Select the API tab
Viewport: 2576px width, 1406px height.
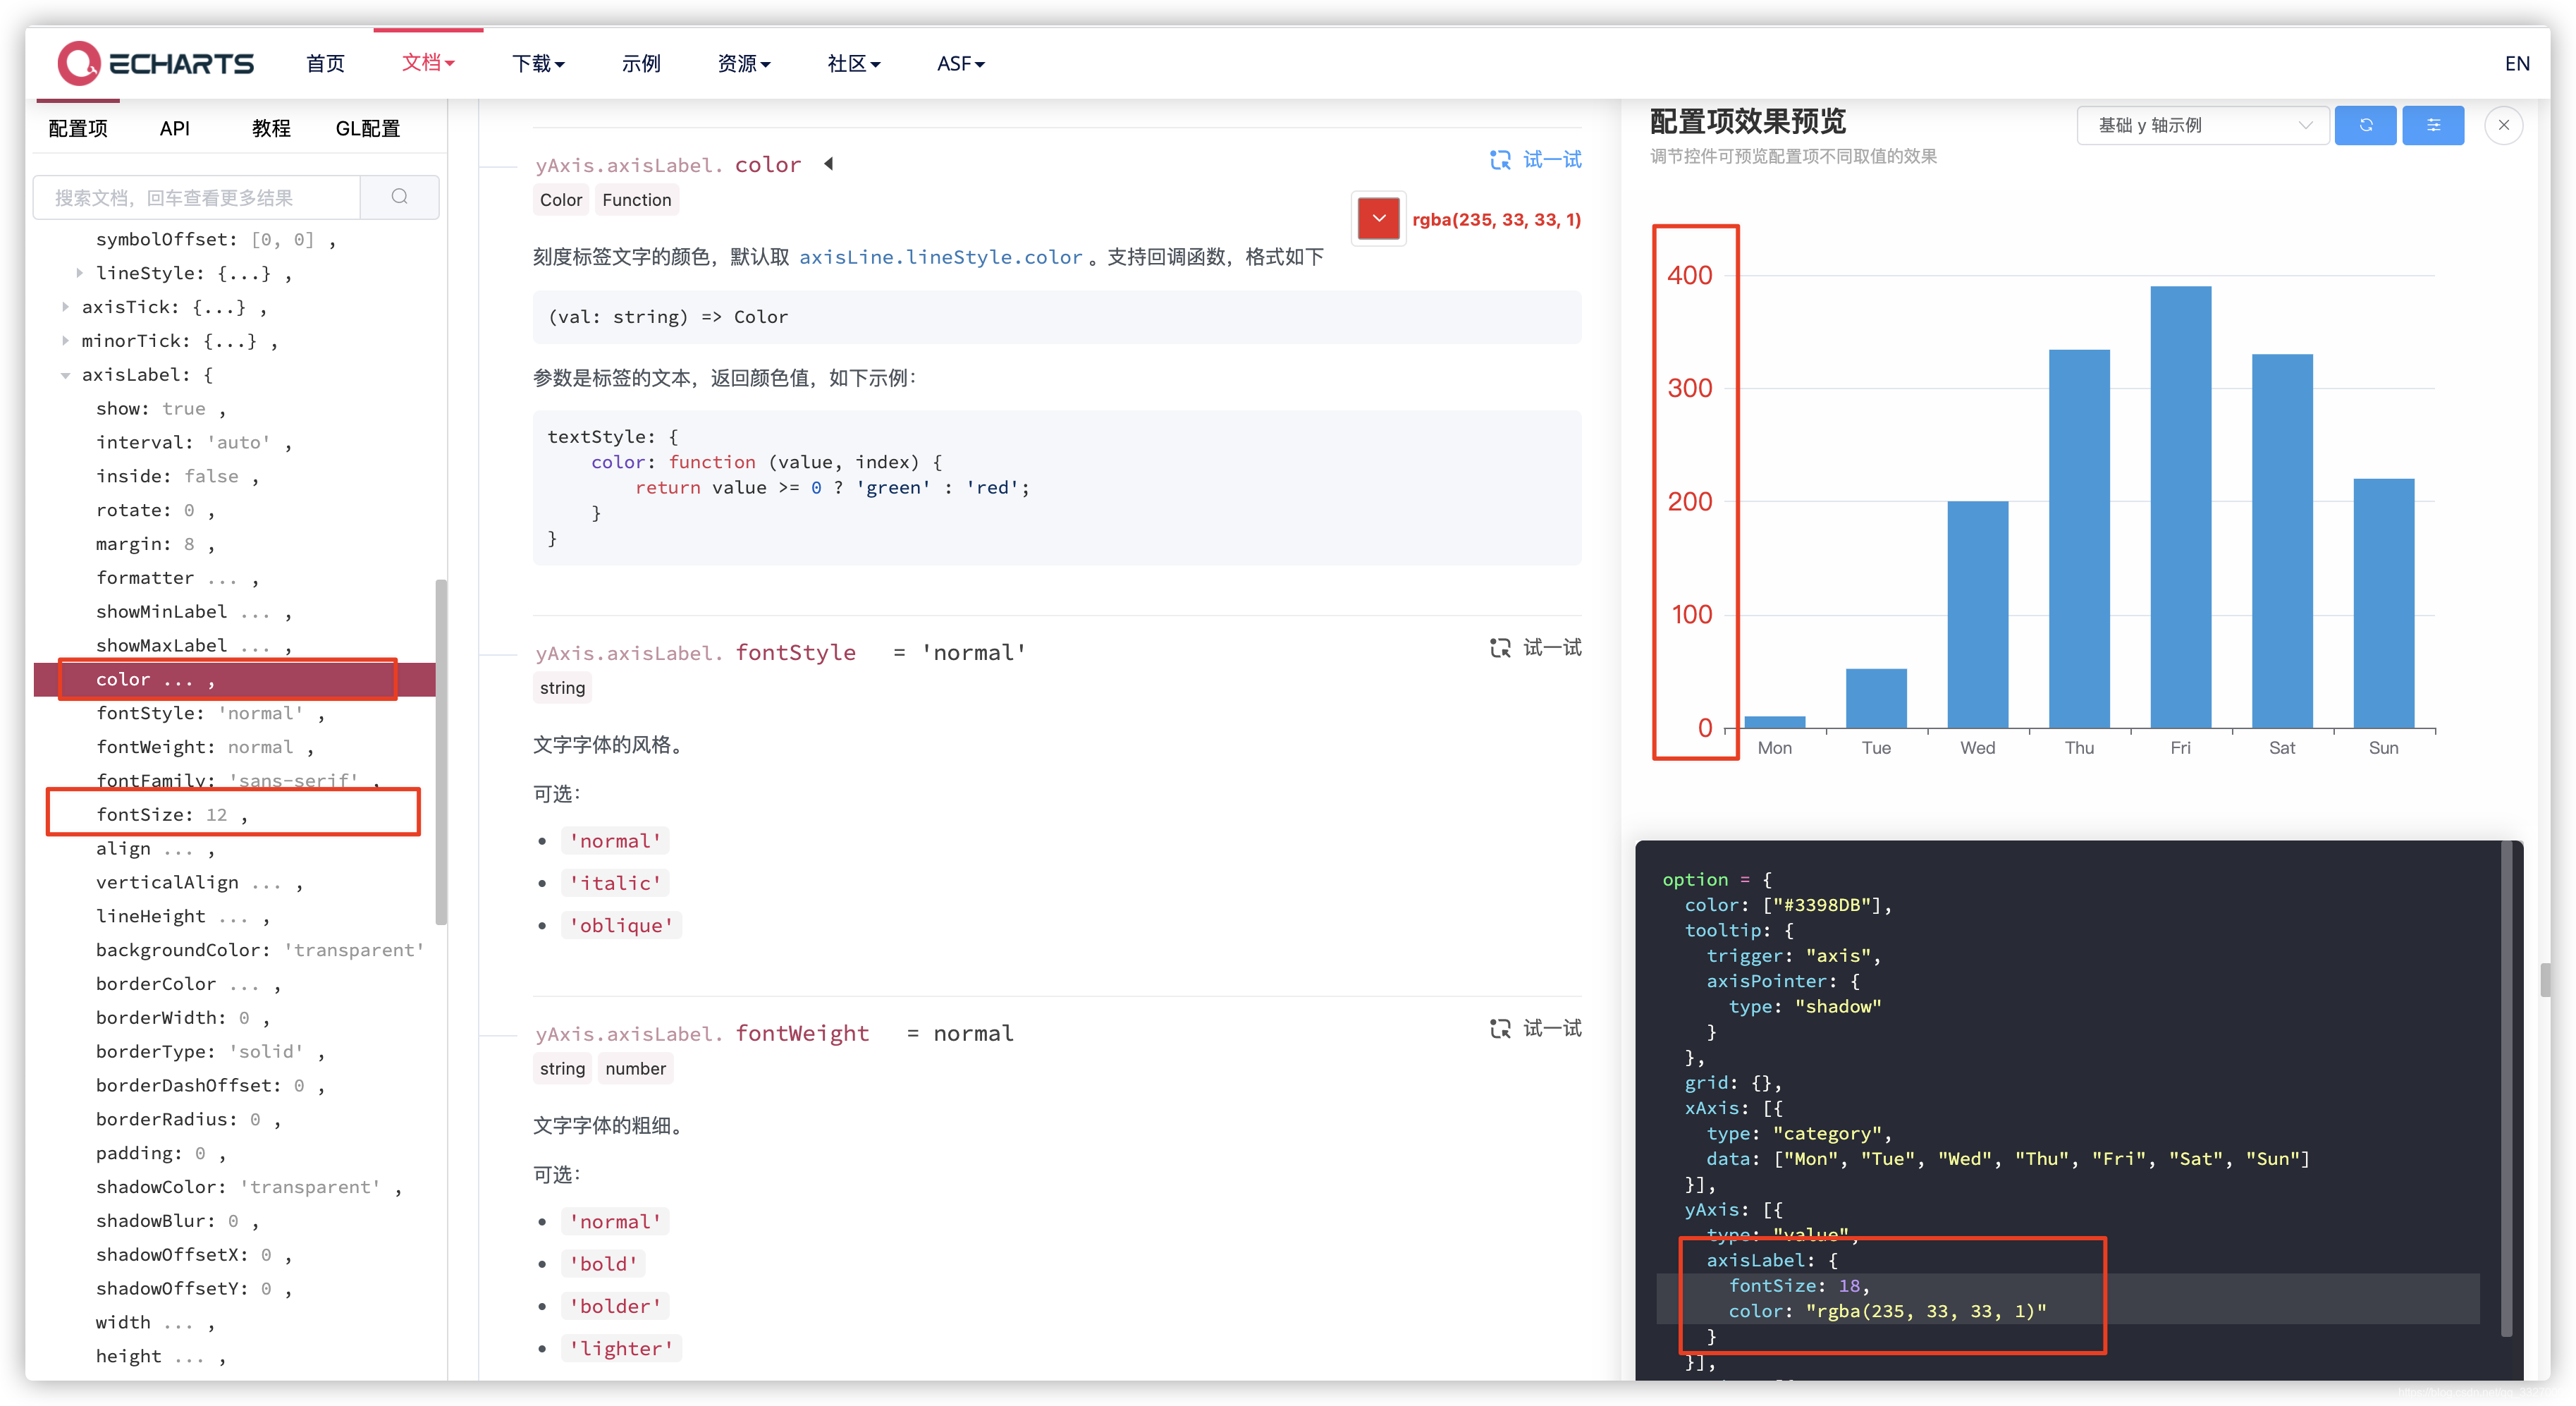tap(174, 128)
